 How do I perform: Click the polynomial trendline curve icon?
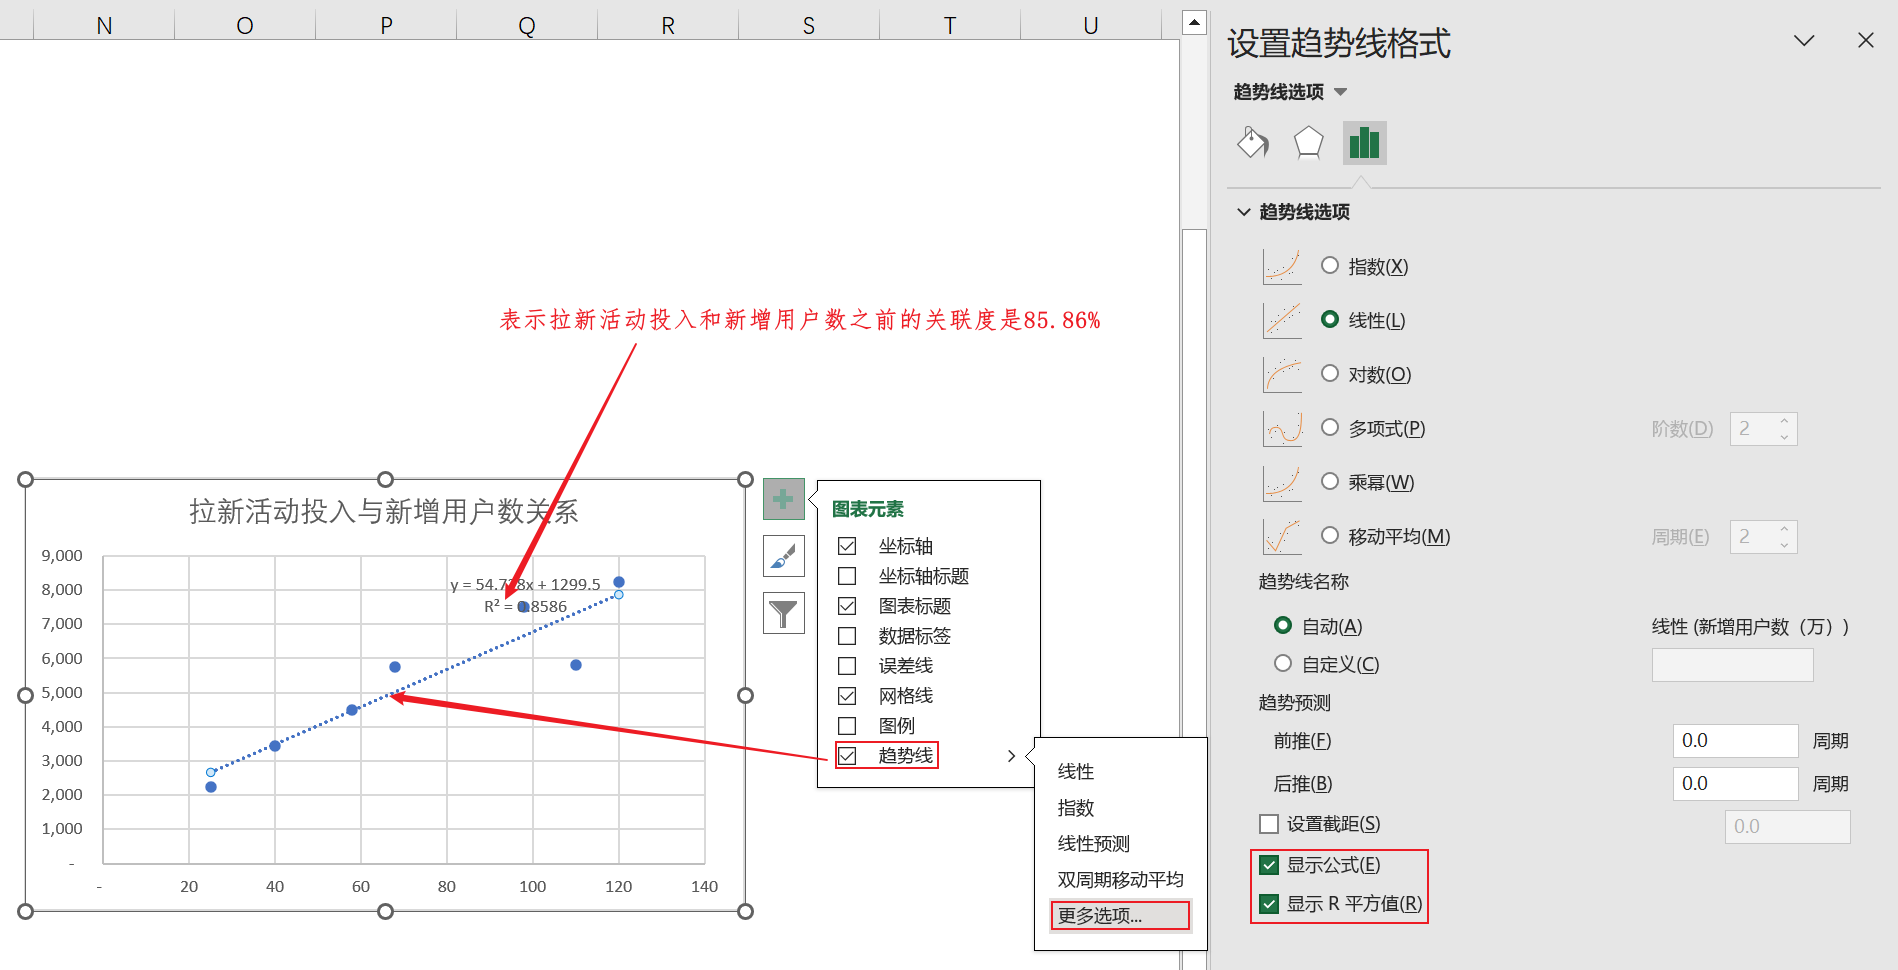pyautogui.click(x=1282, y=429)
